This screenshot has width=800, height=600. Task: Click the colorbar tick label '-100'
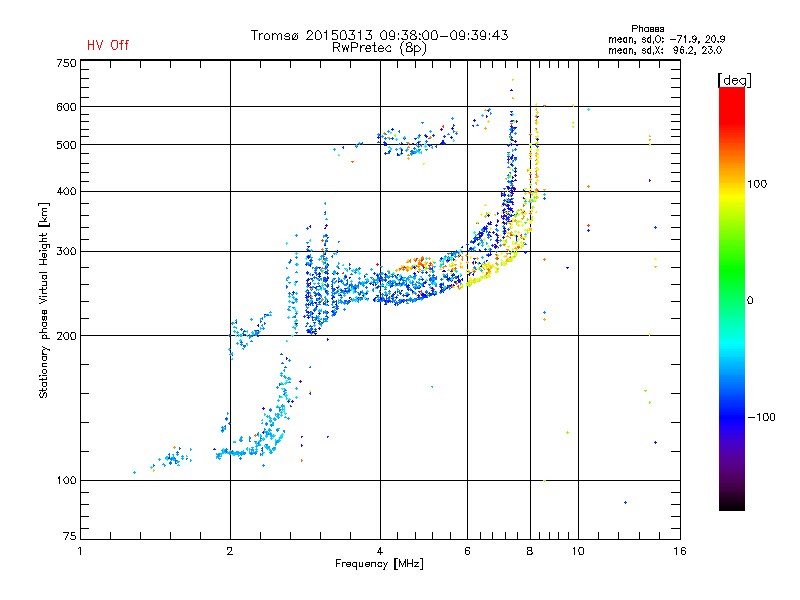761,417
